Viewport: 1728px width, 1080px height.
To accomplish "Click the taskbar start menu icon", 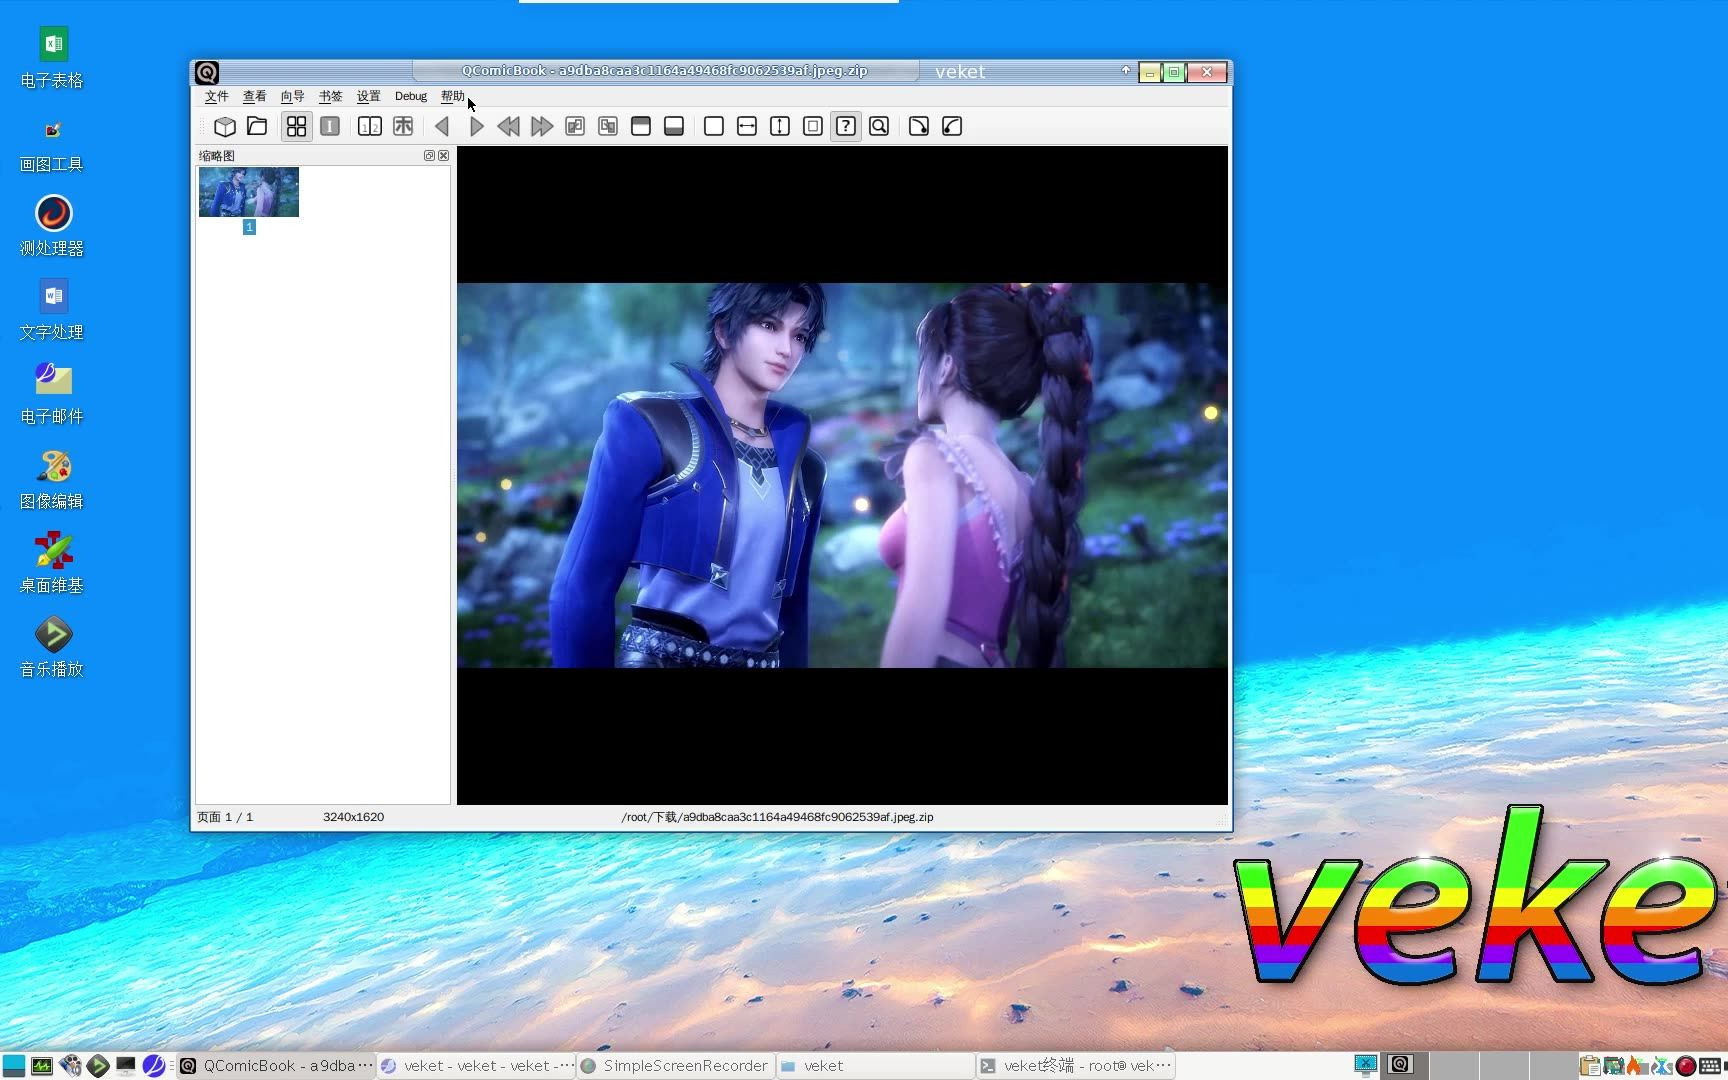I will click(x=14, y=1066).
